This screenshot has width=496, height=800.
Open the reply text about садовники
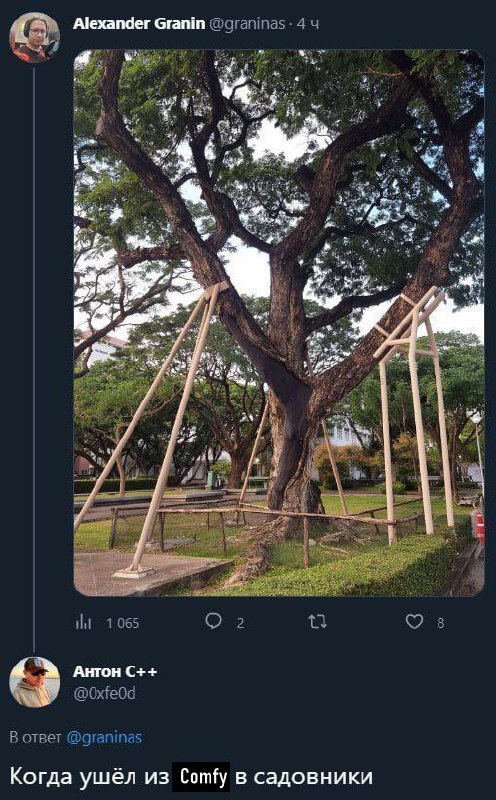click(x=191, y=777)
